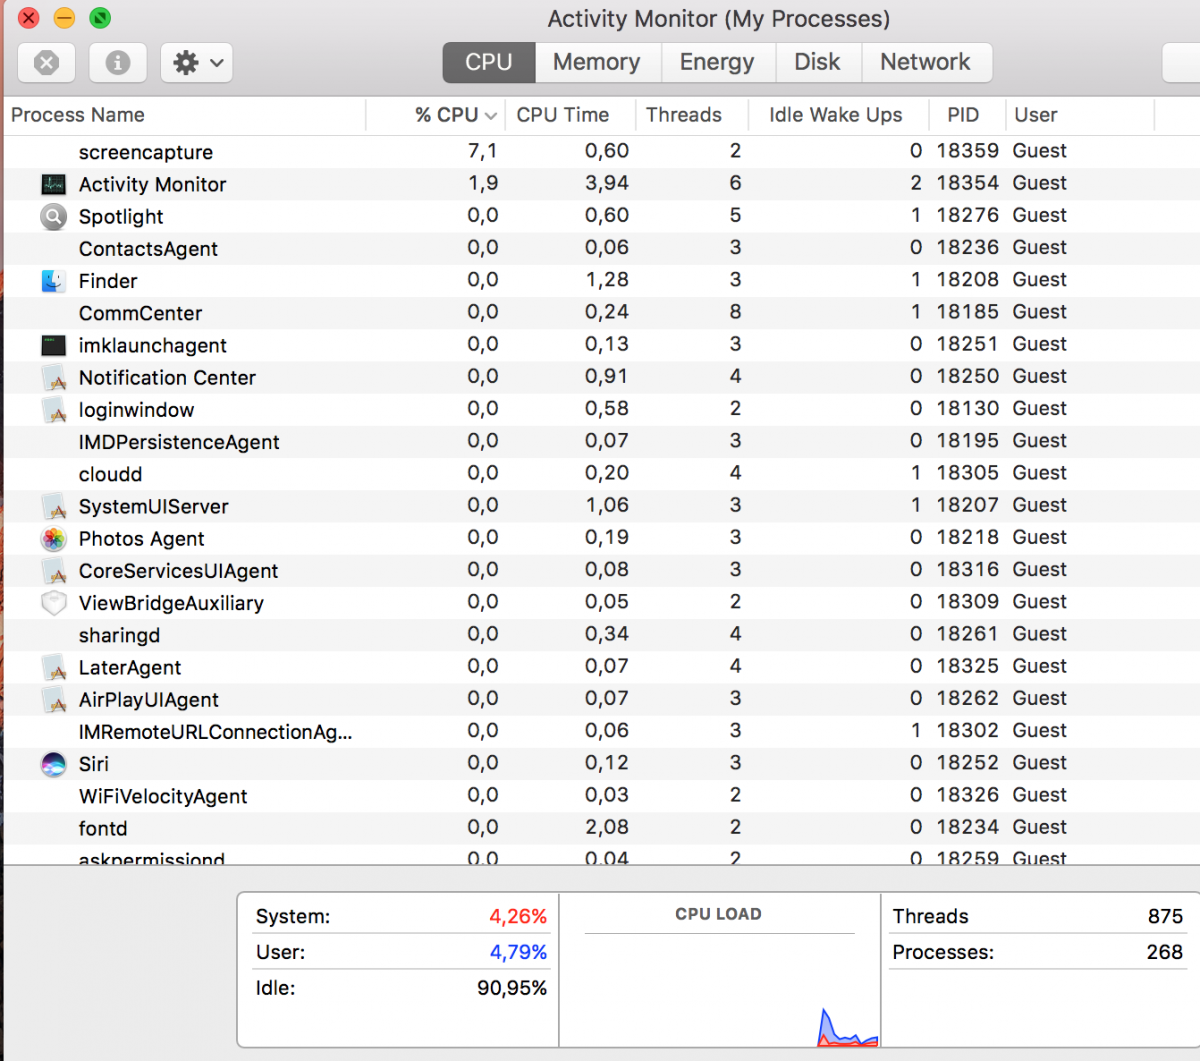Switch to the Memory tab
This screenshot has height=1061, width=1200.
597,62
